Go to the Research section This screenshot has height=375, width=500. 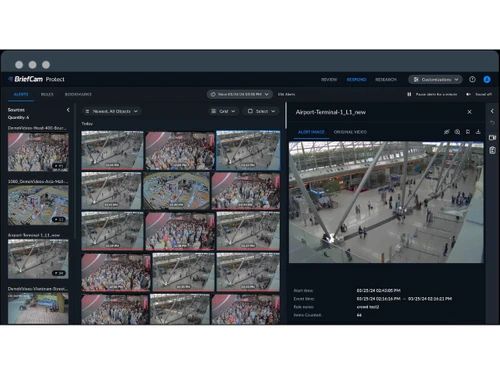[x=386, y=80]
